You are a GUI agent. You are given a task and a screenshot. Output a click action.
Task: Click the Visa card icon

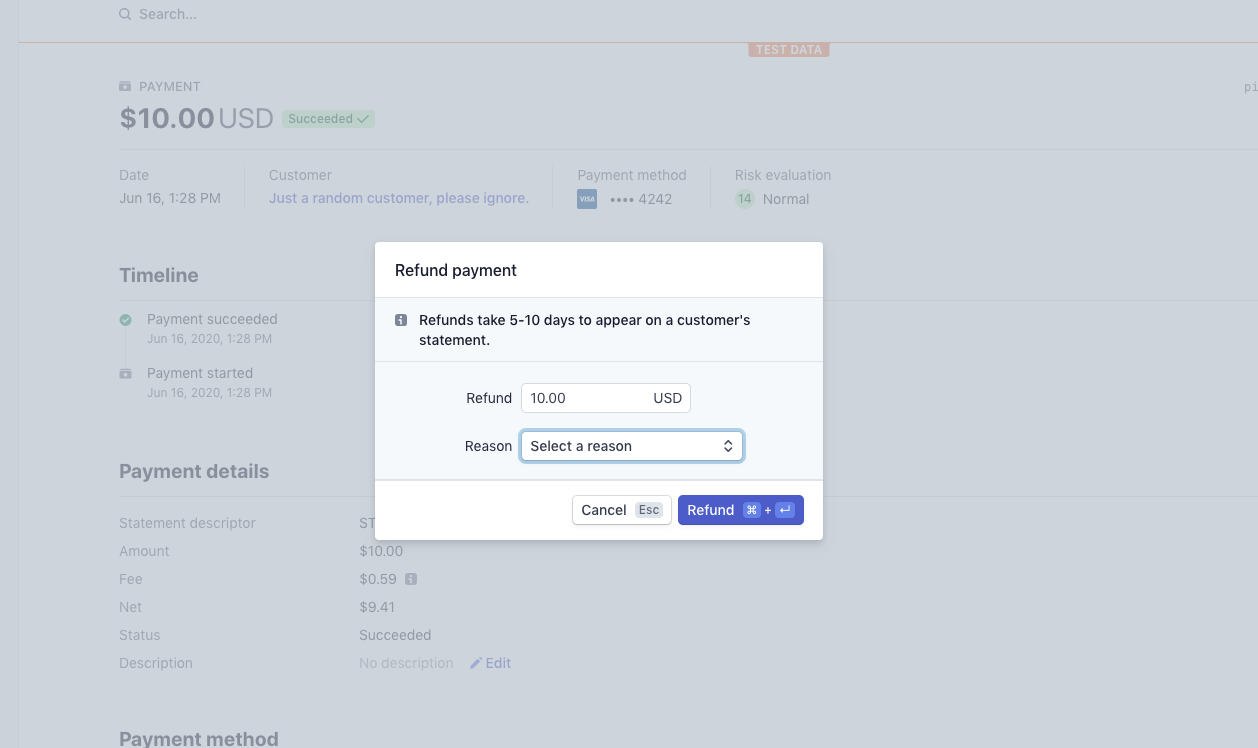pyautogui.click(x=587, y=199)
